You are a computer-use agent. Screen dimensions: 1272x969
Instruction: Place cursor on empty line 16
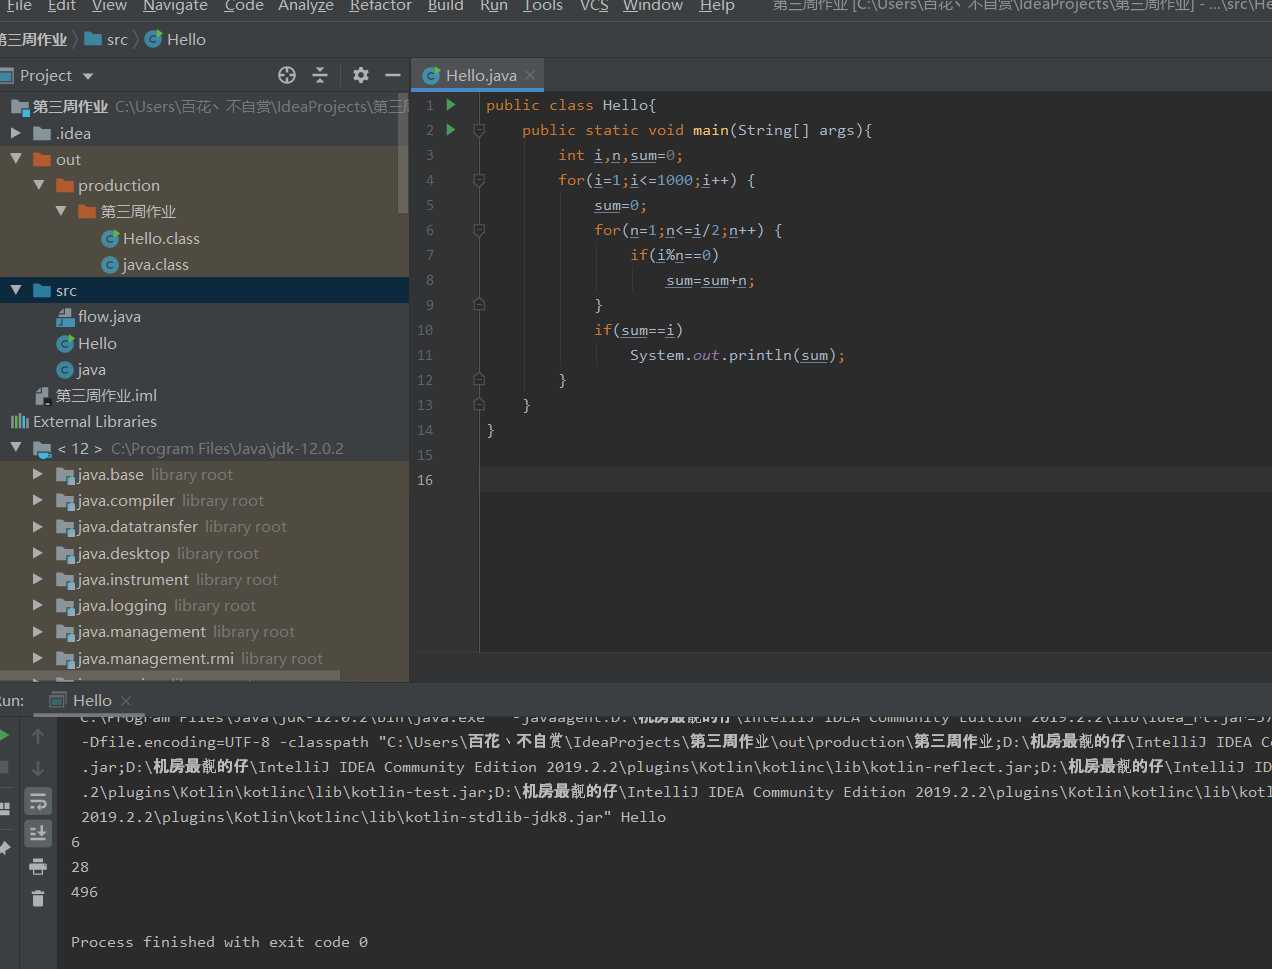(x=875, y=480)
